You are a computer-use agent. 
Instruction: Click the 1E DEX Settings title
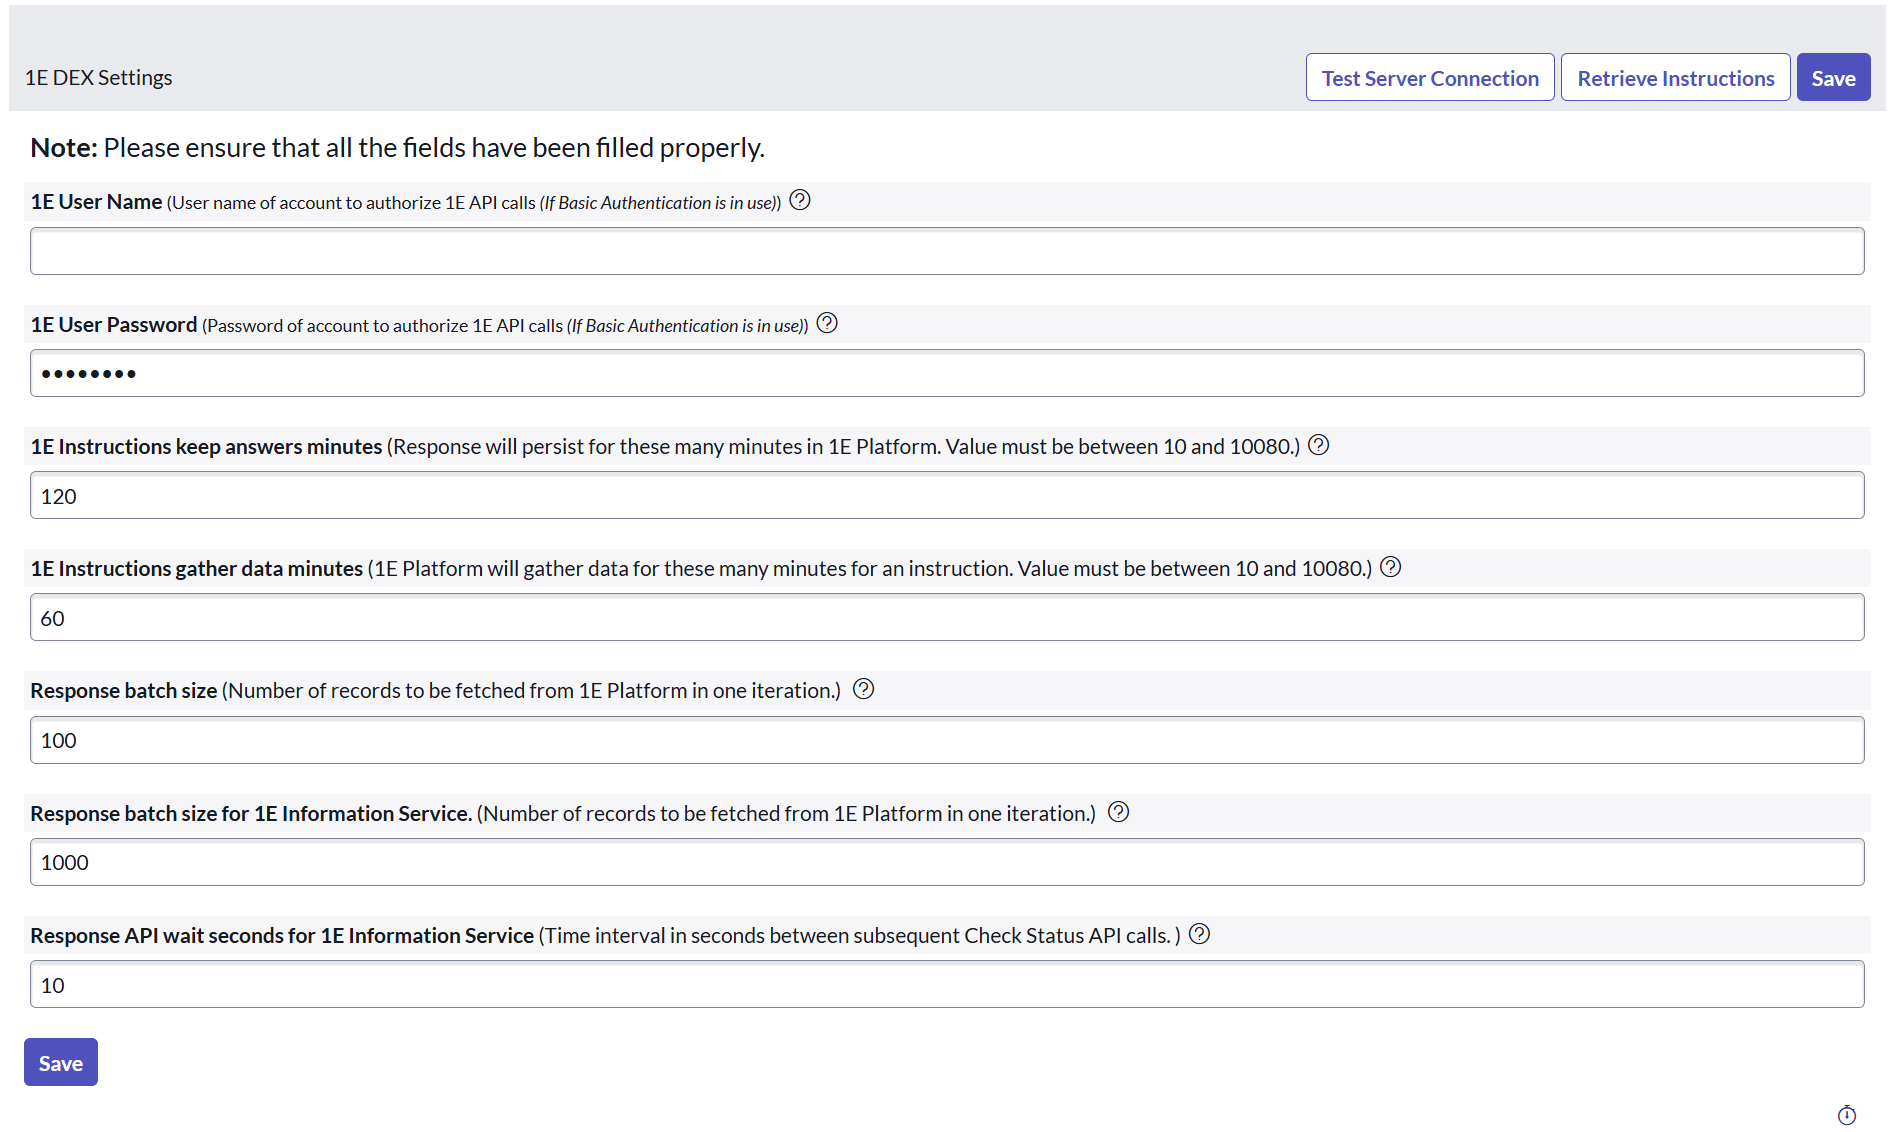(99, 78)
